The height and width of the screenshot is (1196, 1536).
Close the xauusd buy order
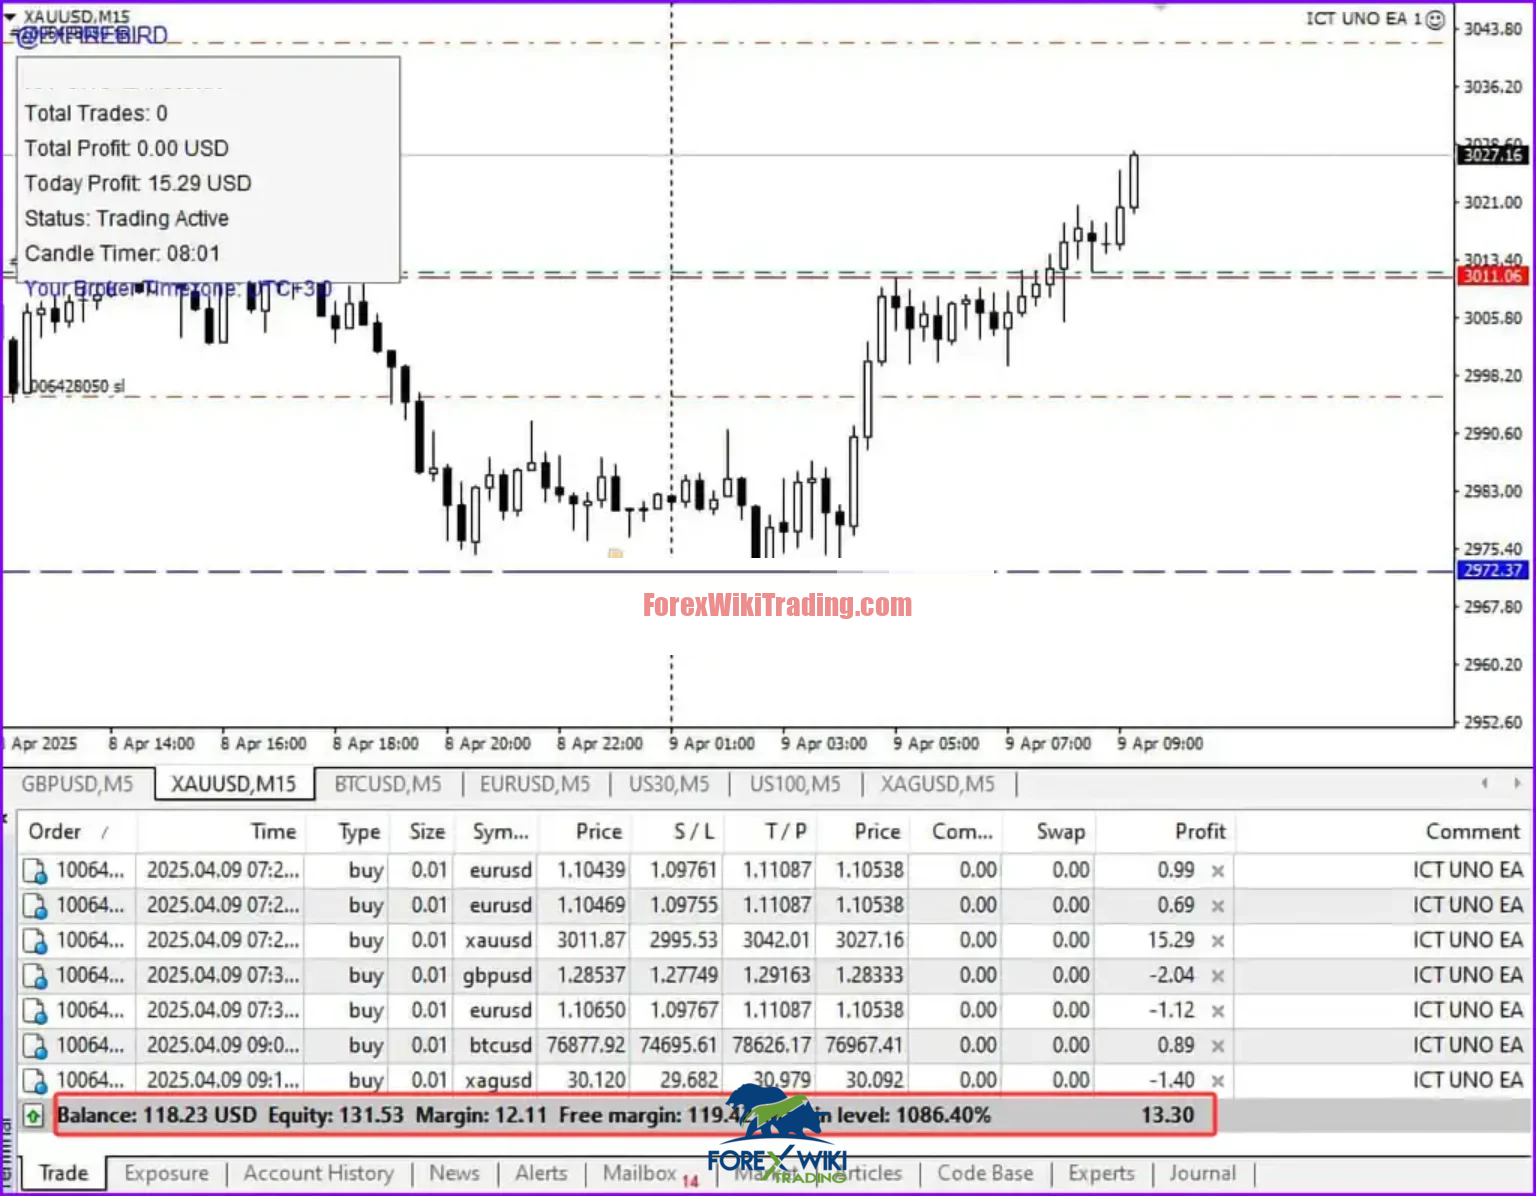1218,941
